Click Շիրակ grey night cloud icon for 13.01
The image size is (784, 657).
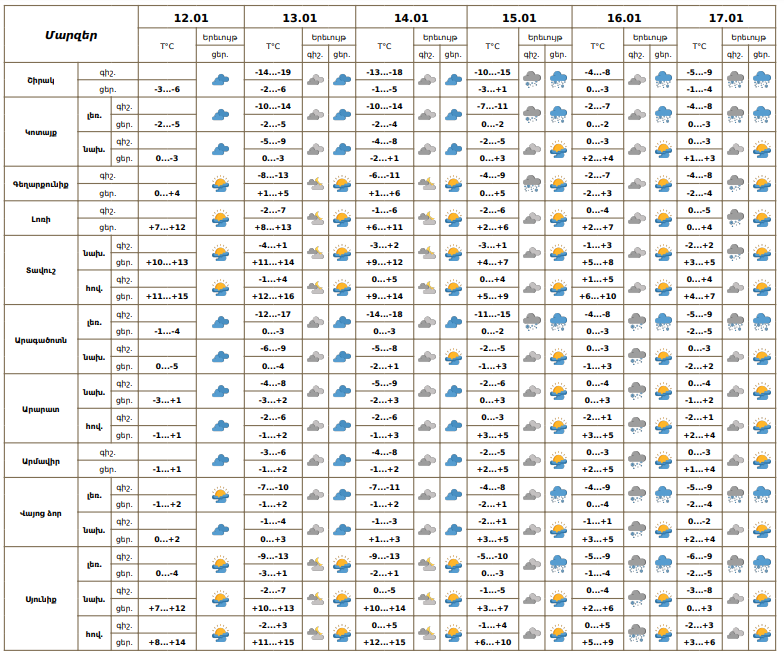[x=315, y=81]
